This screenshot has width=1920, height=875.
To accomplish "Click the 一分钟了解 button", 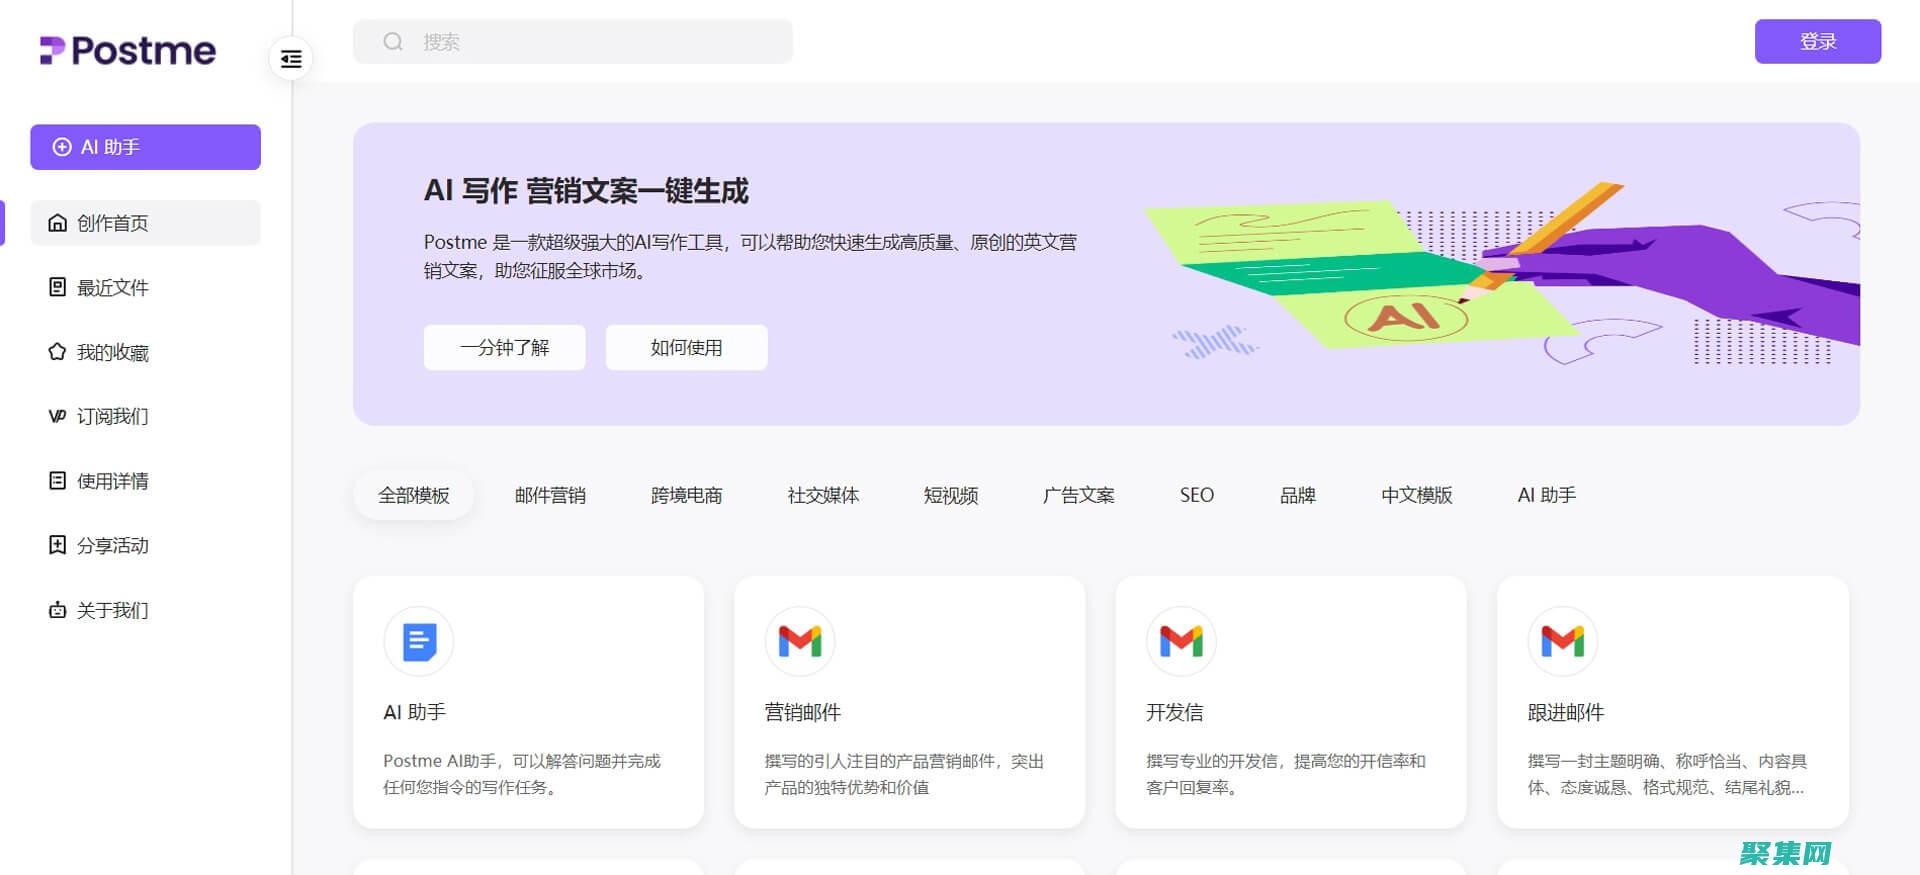I will pyautogui.click(x=504, y=347).
